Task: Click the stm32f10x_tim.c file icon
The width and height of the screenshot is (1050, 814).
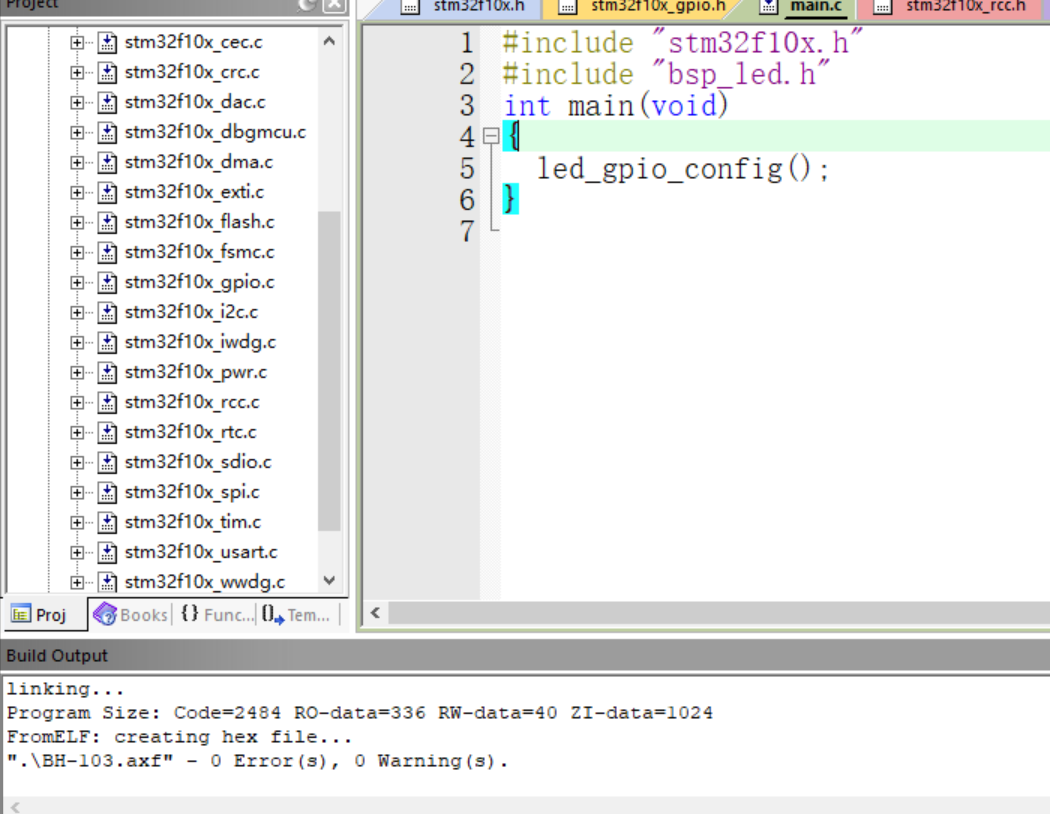Action: click(107, 522)
